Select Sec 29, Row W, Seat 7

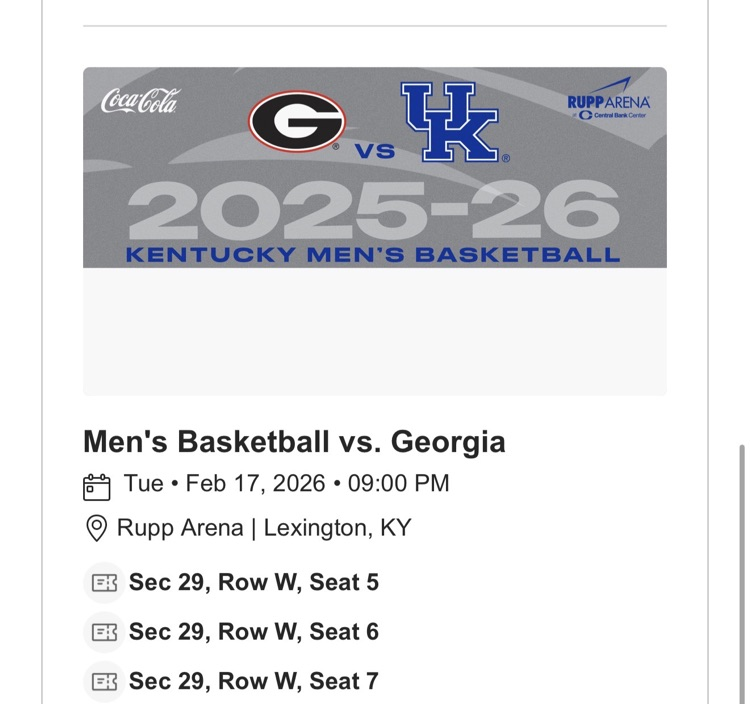click(254, 681)
